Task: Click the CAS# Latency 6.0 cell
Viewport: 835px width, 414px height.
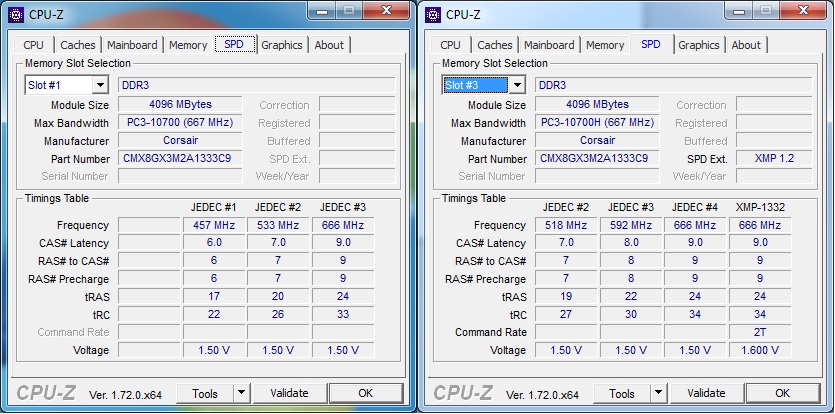Action: coord(214,242)
